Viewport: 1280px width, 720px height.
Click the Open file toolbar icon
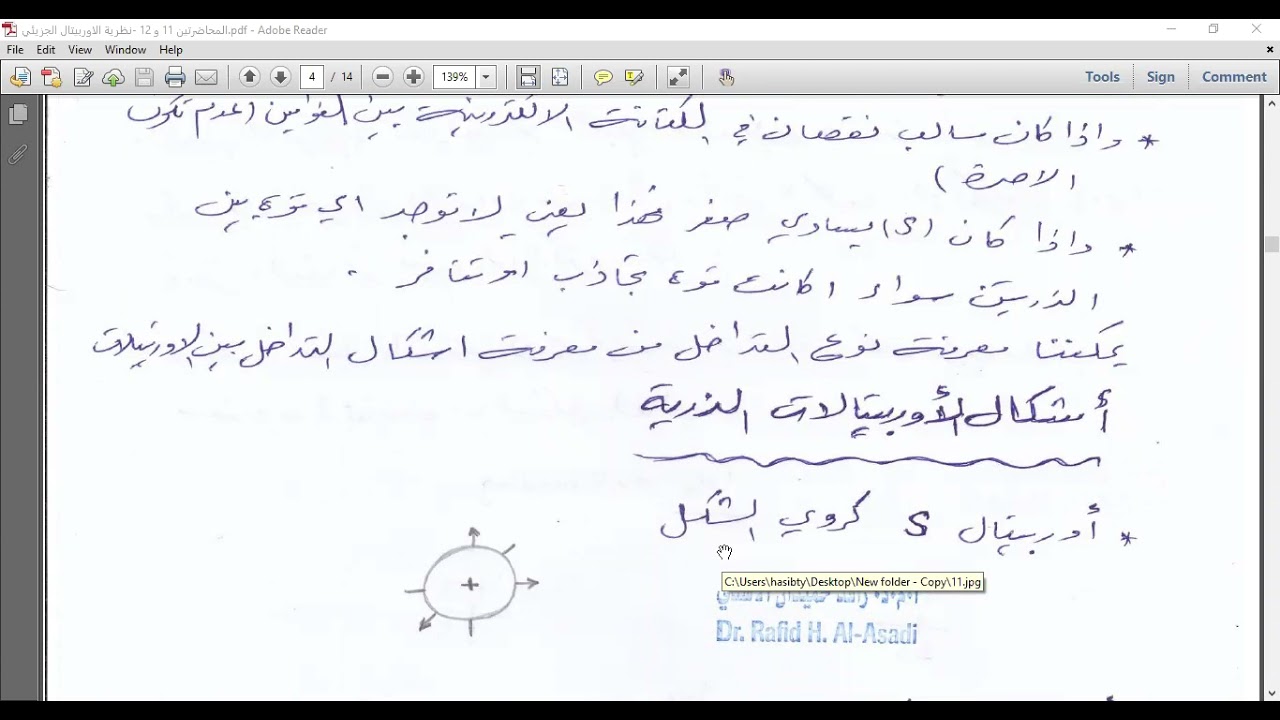click(20, 77)
